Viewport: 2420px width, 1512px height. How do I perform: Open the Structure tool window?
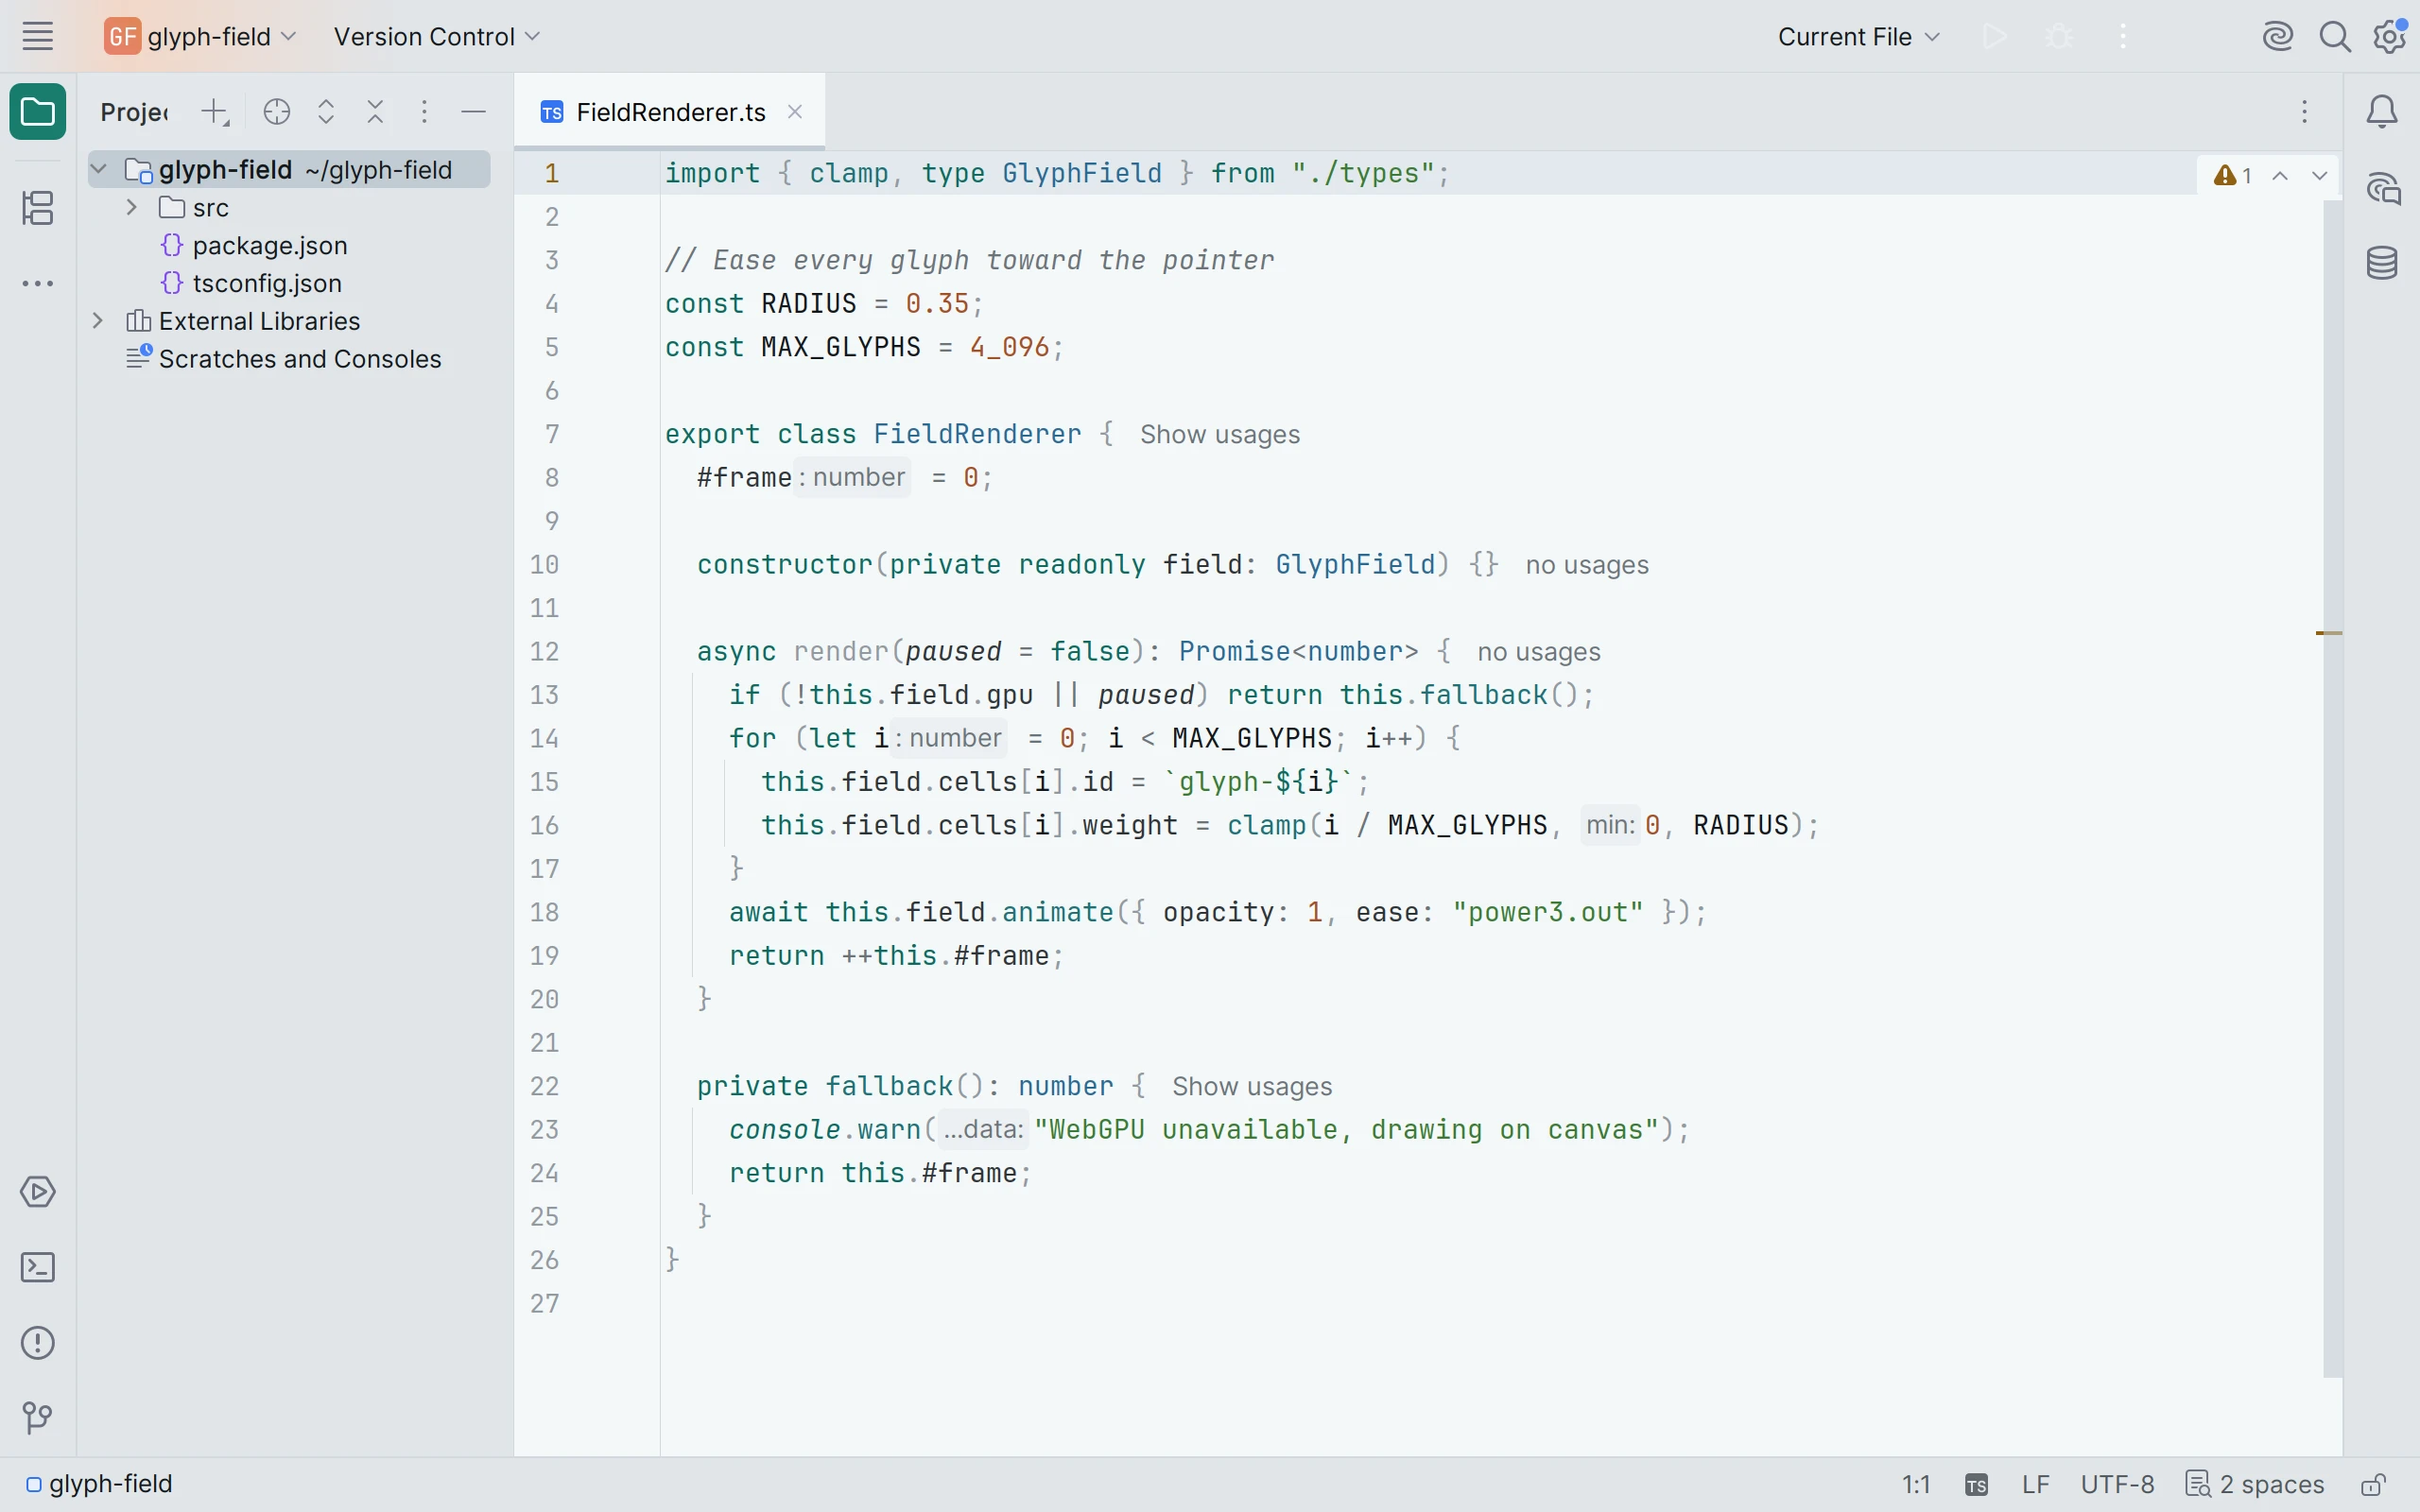coord(38,208)
